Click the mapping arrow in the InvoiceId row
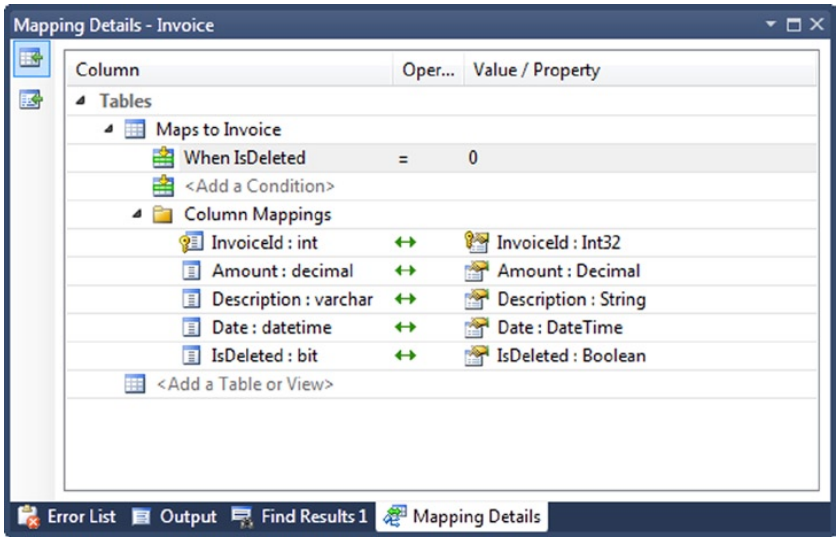The height and width of the screenshot is (542, 840). click(x=406, y=243)
